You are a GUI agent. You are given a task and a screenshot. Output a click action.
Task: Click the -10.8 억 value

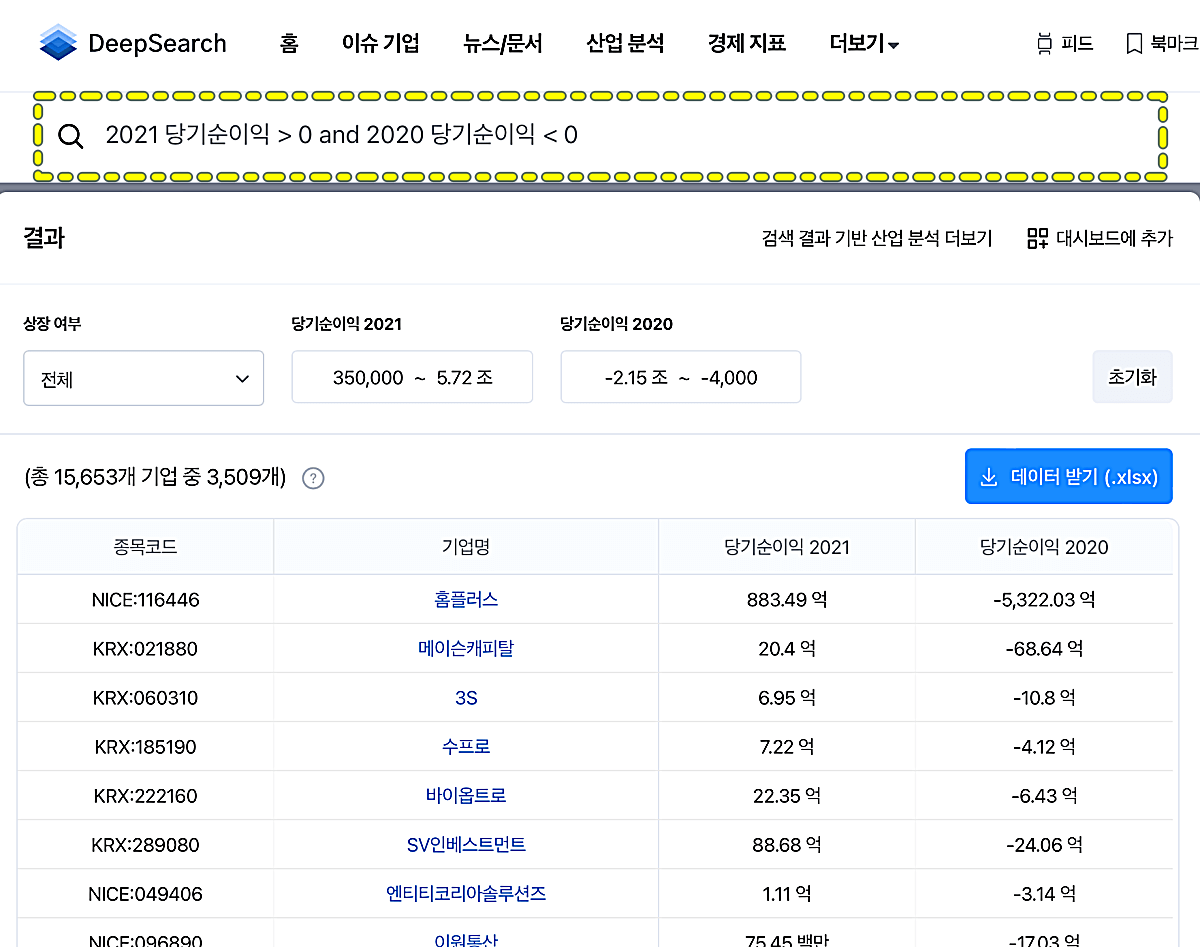(x=1044, y=698)
